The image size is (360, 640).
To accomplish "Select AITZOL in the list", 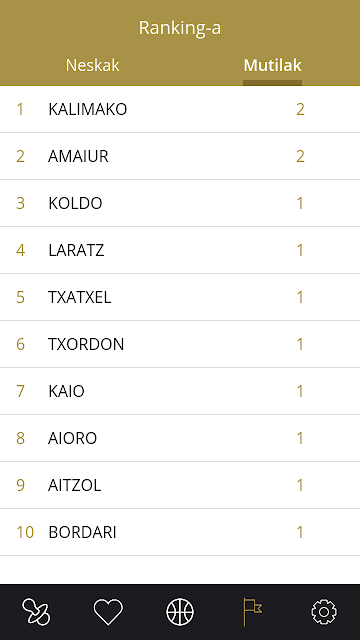I will pyautogui.click(x=180, y=485).
